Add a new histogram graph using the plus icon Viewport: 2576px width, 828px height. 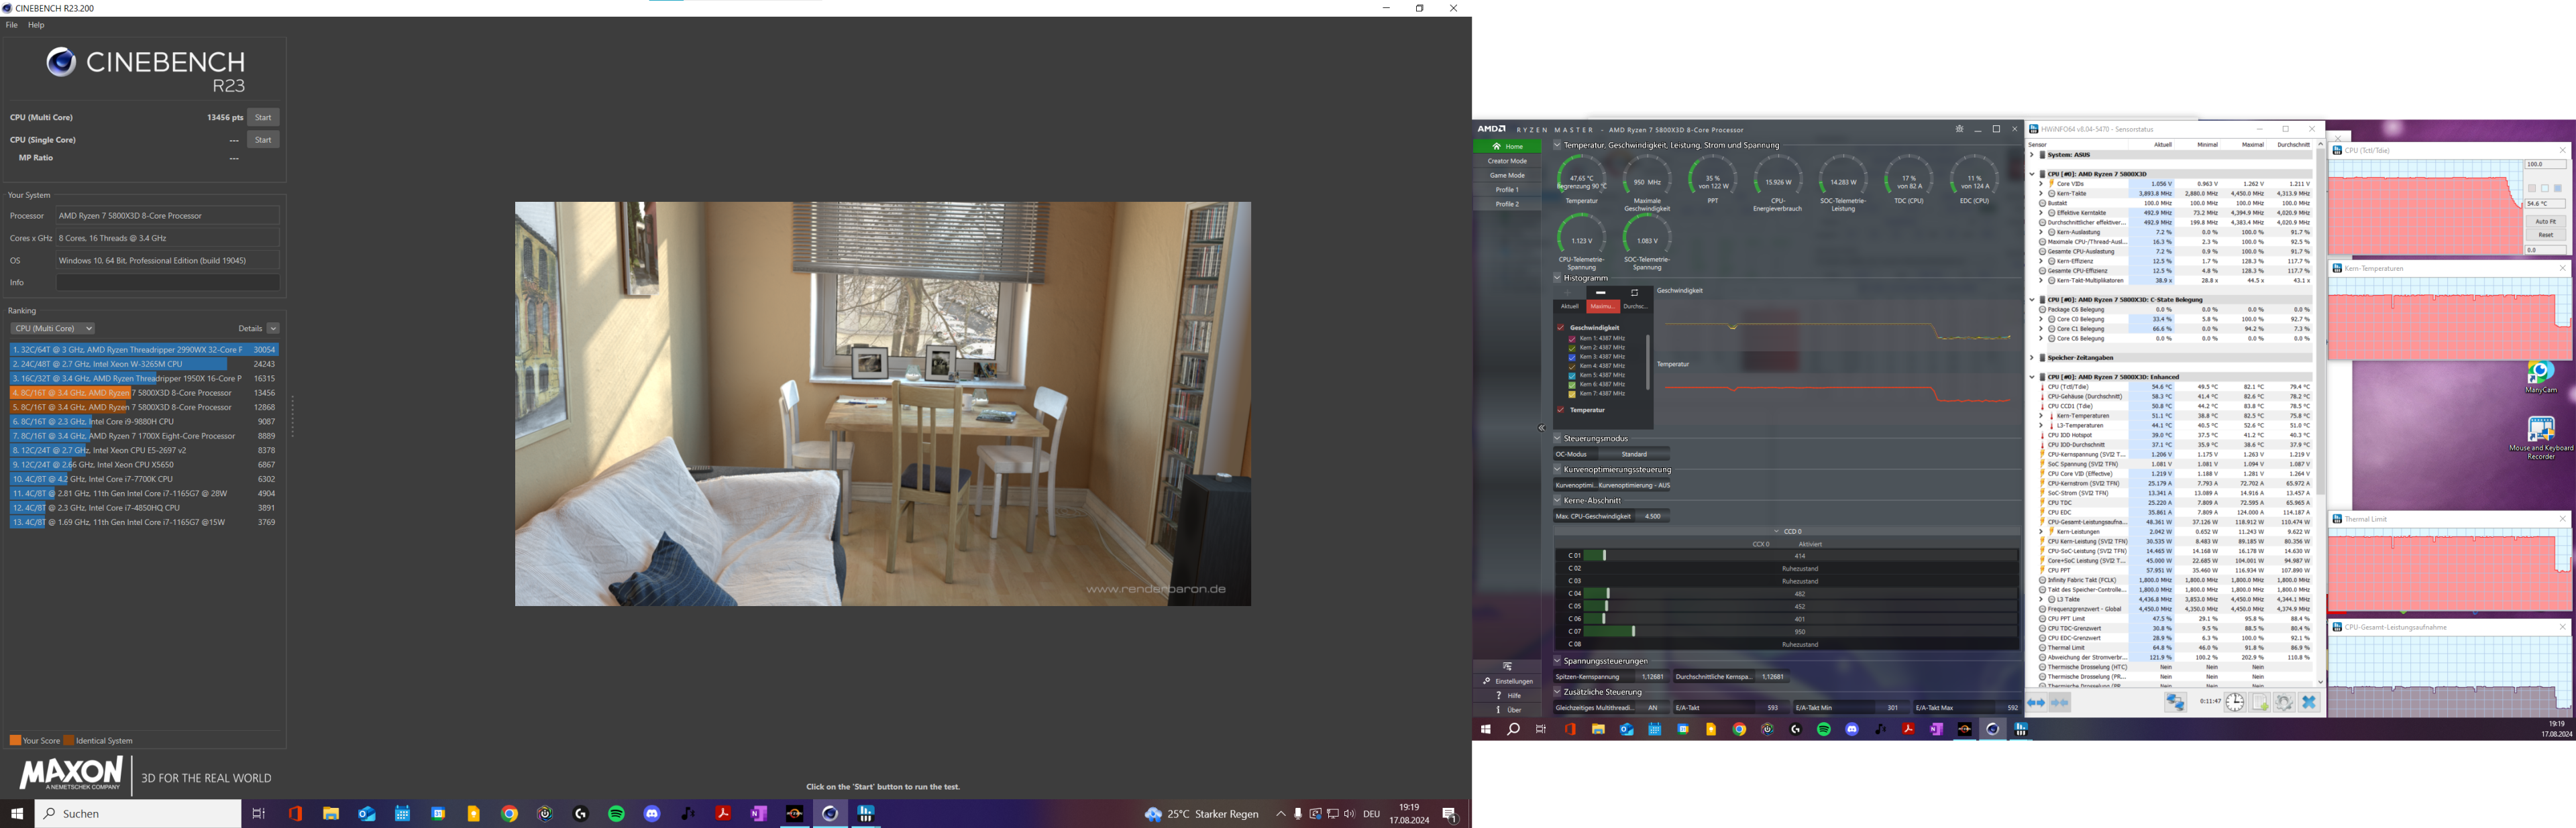pos(1567,293)
